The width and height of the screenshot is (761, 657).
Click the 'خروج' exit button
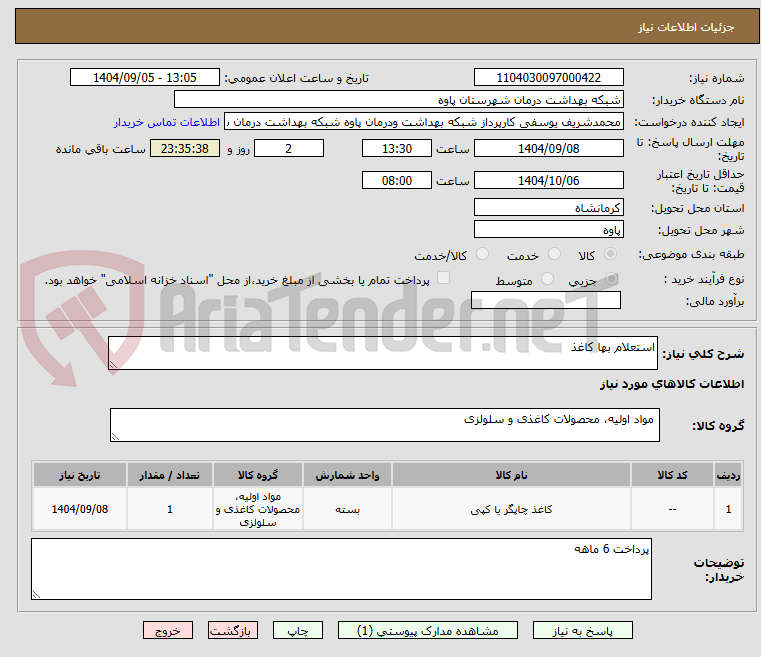click(167, 630)
